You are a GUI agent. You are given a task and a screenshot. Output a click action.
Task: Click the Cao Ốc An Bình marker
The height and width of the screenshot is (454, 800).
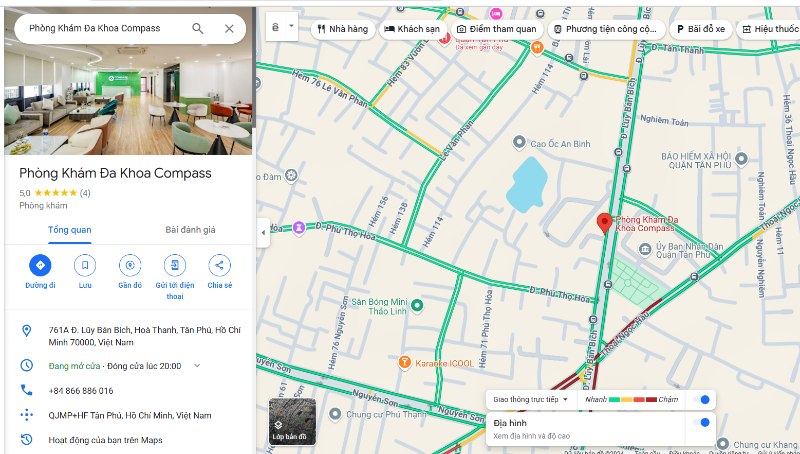tap(519, 142)
